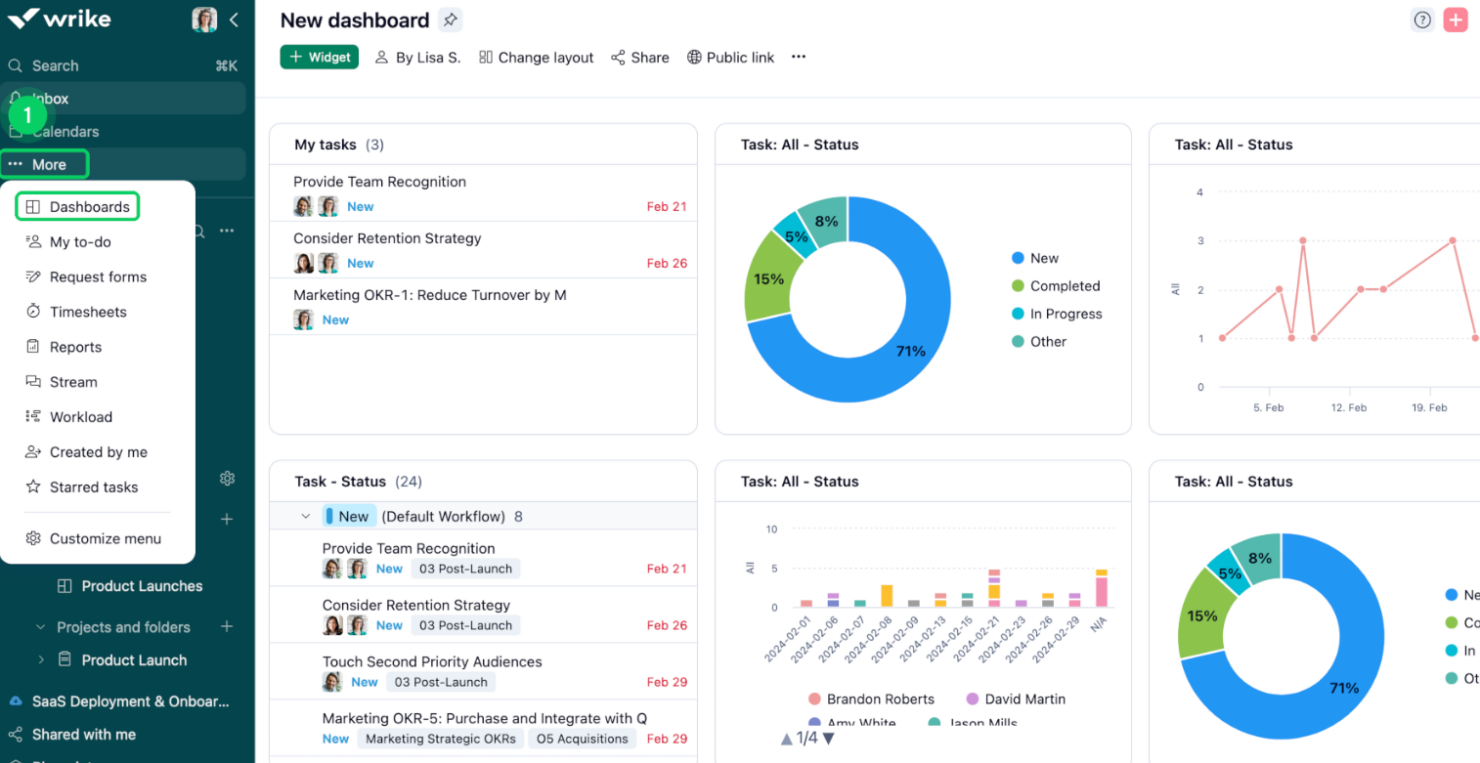The height and width of the screenshot is (763, 1480).
Task: Open the dashboard more options menu
Action: point(798,57)
